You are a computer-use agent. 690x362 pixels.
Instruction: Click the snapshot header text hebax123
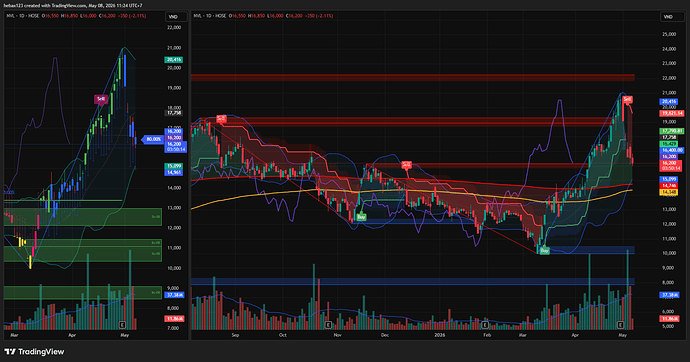(x=13, y=6)
